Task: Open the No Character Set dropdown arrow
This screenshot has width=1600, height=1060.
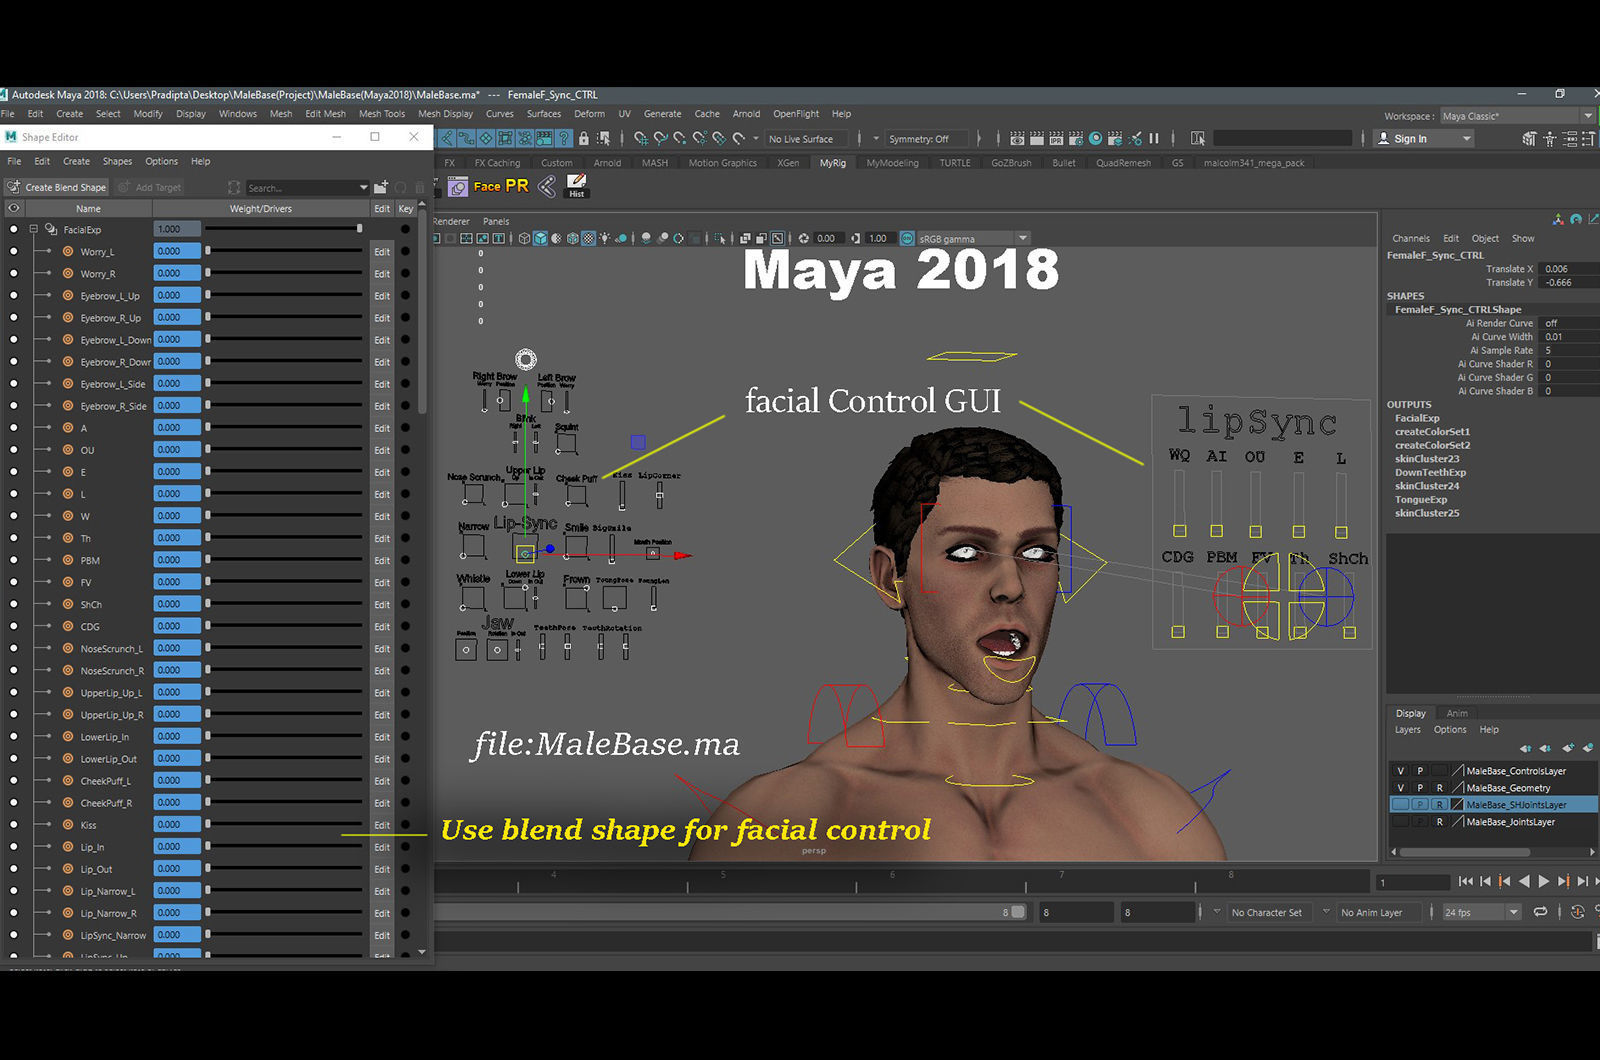Action: tap(1217, 912)
